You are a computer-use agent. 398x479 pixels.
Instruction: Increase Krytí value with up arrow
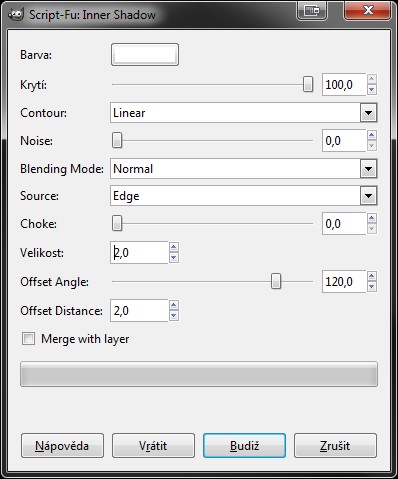click(372, 79)
